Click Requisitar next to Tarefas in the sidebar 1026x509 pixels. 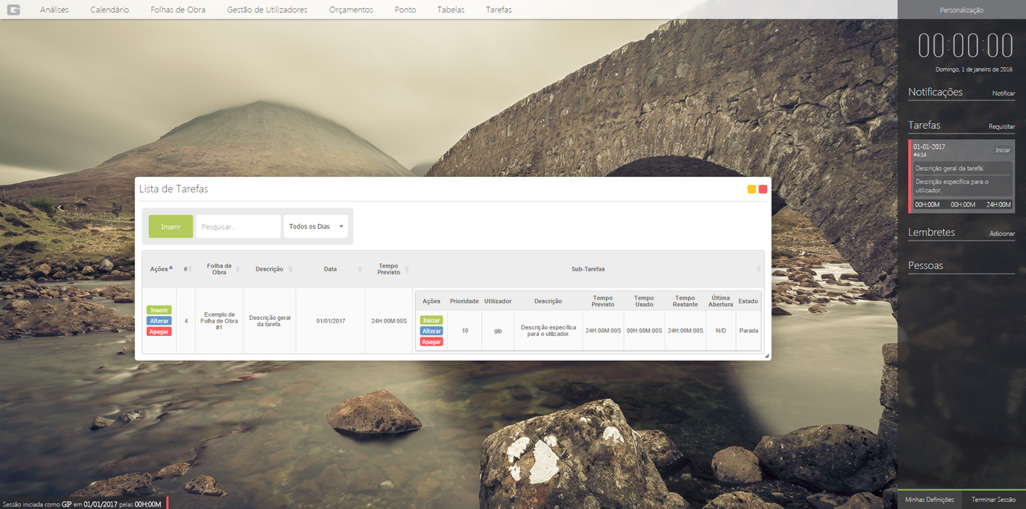[1001, 127]
